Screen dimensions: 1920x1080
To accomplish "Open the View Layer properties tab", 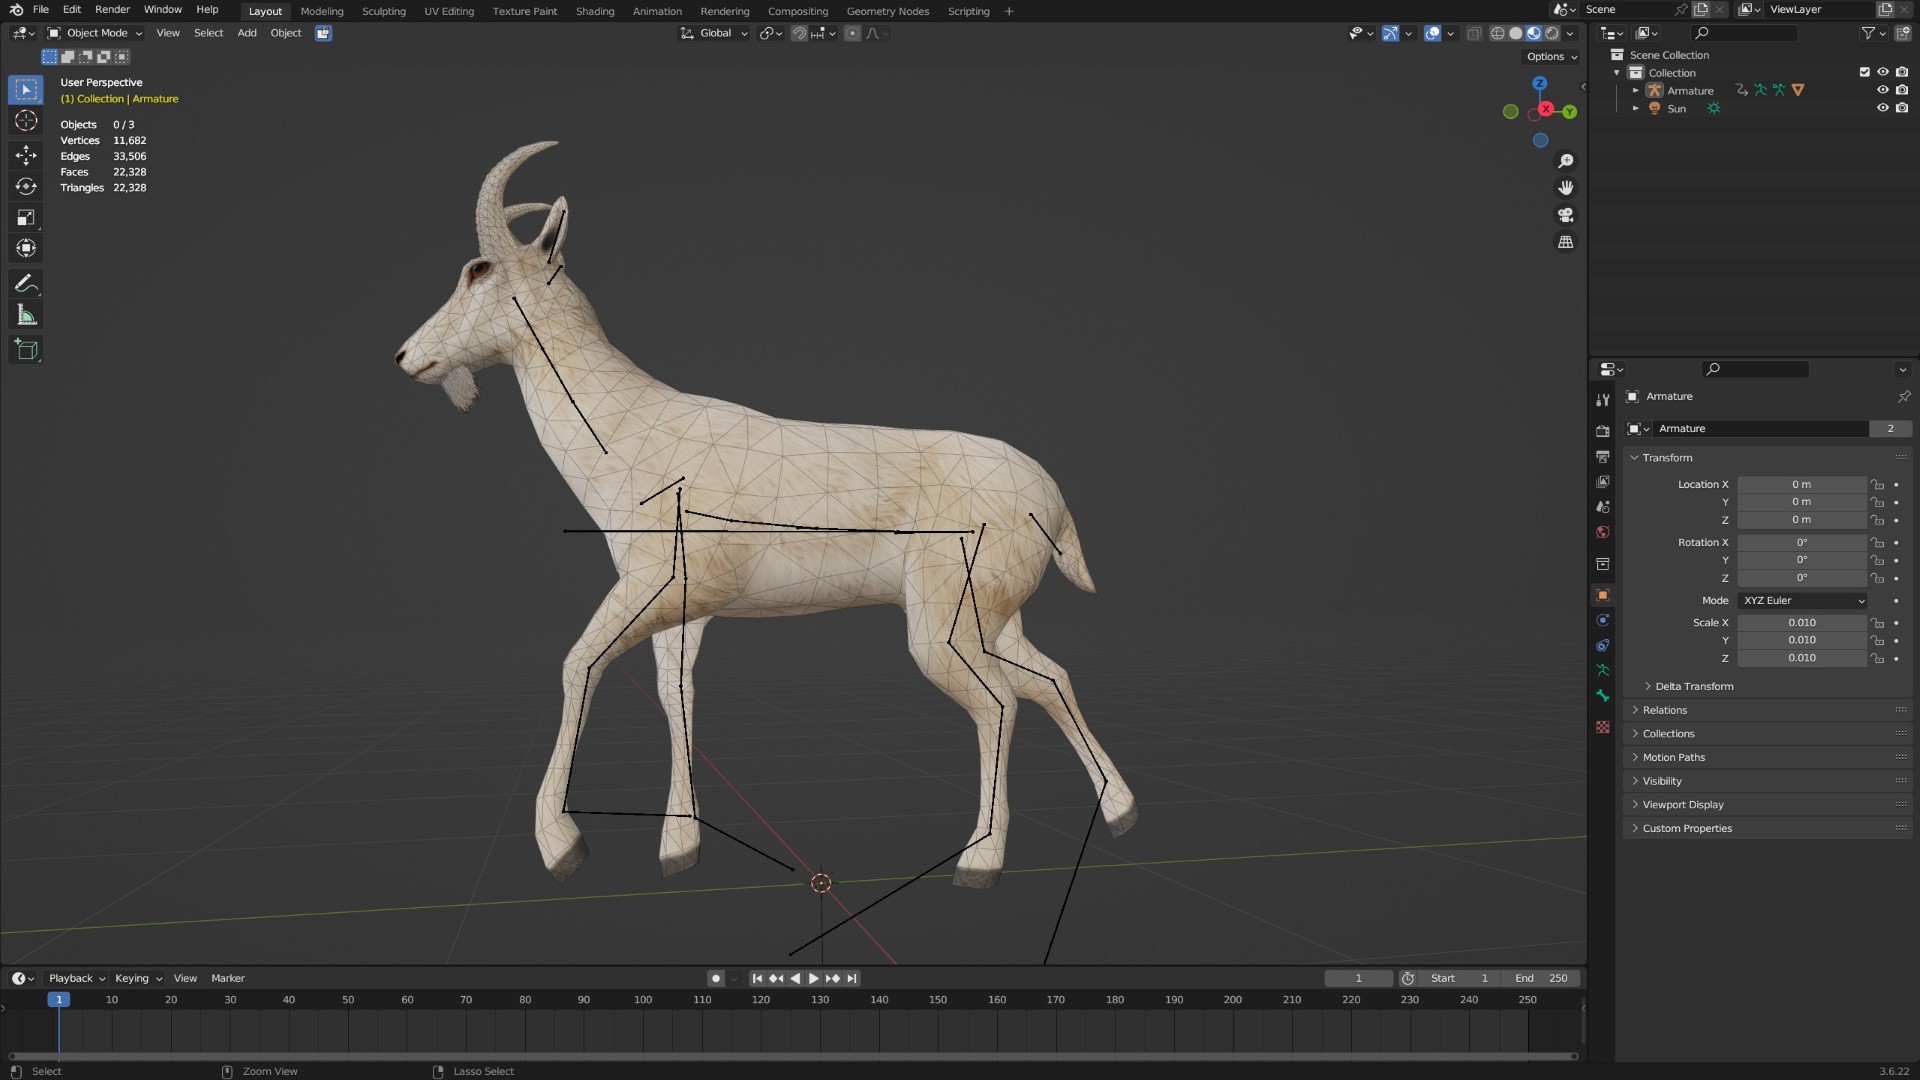I will pos(1603,481).
